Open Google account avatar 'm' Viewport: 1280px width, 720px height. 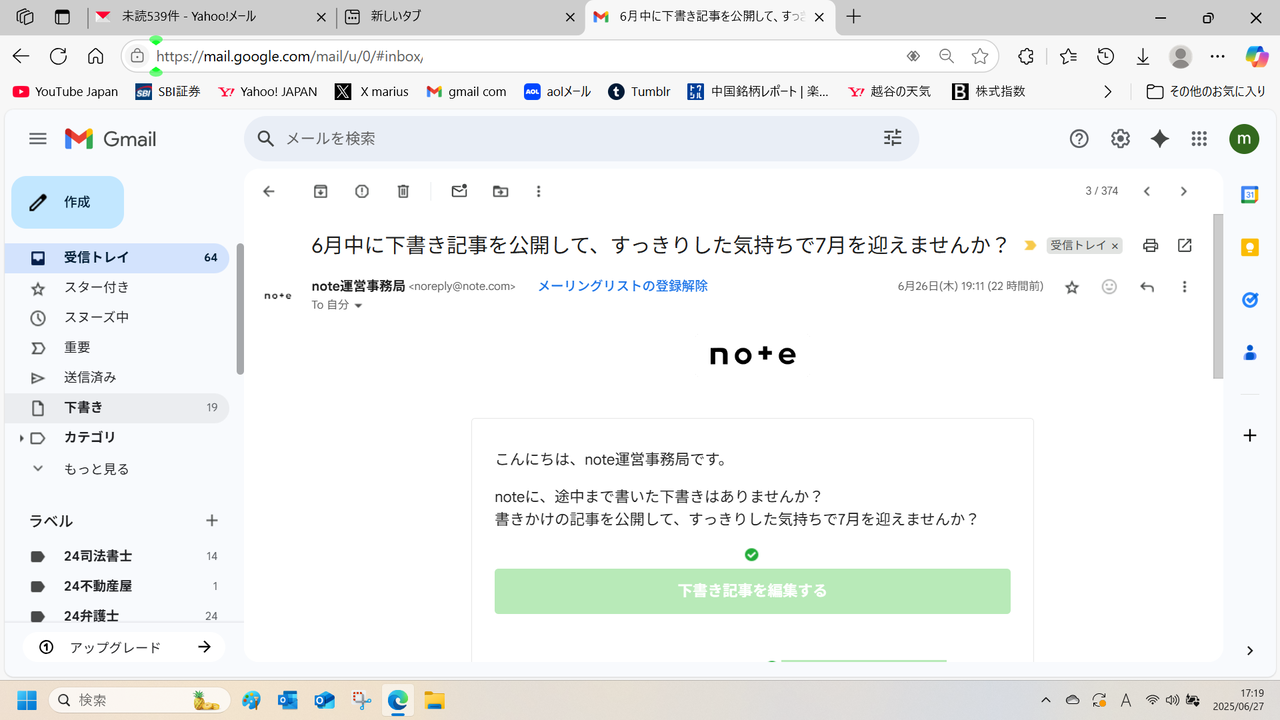tap(1244, 139)
